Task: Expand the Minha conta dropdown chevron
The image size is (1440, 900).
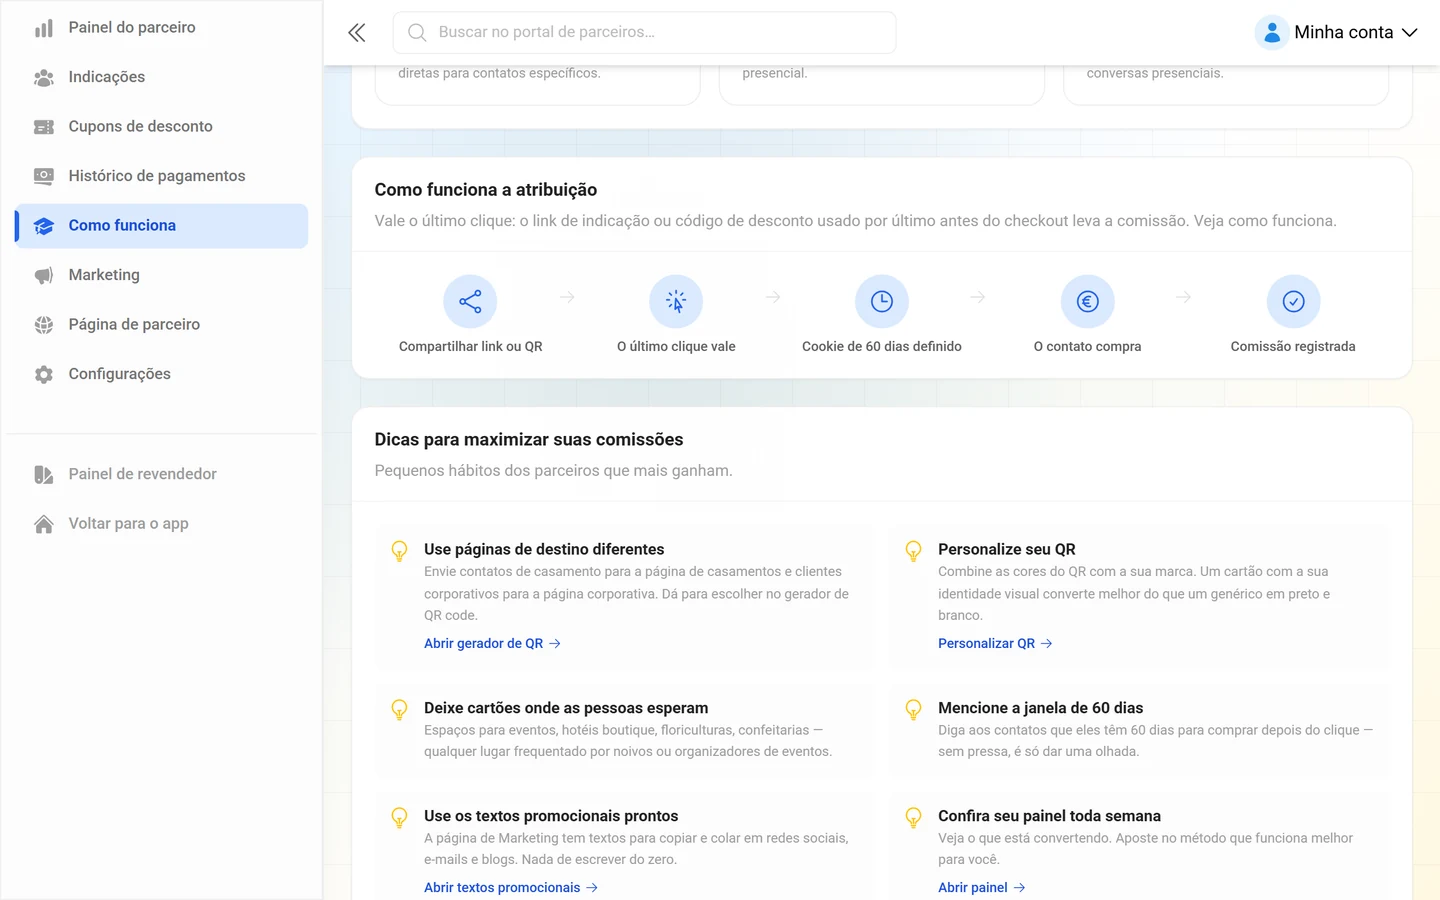Action: [1410, 33]
